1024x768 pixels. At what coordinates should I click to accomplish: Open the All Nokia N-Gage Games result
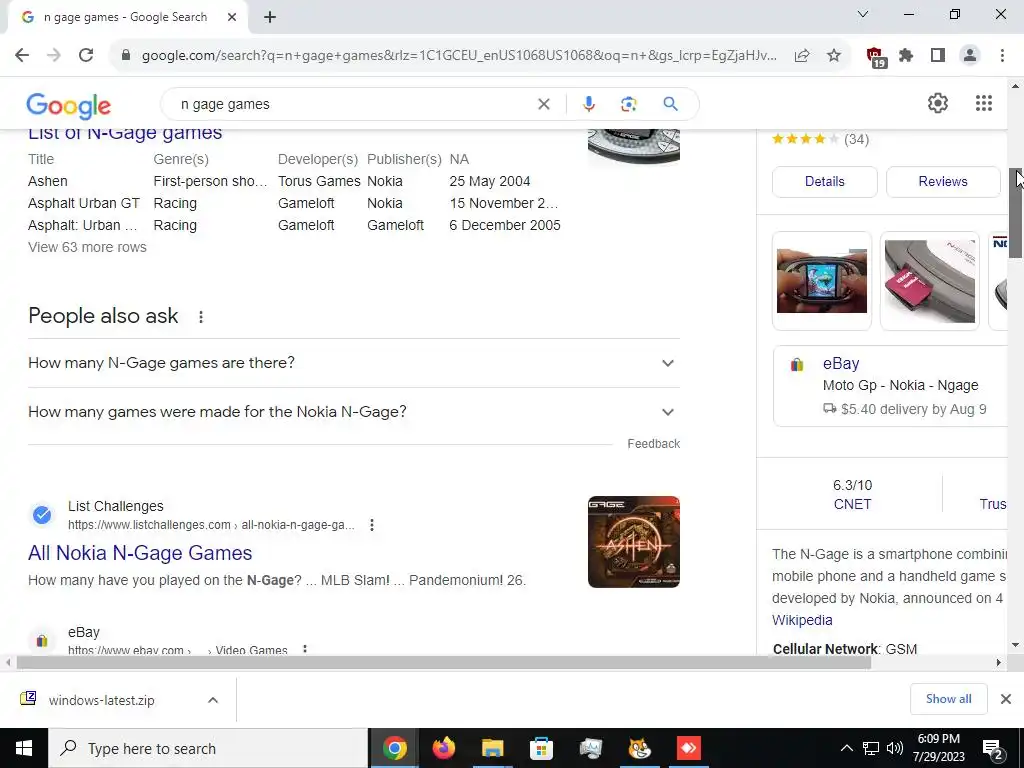click(x=140, y=553)
